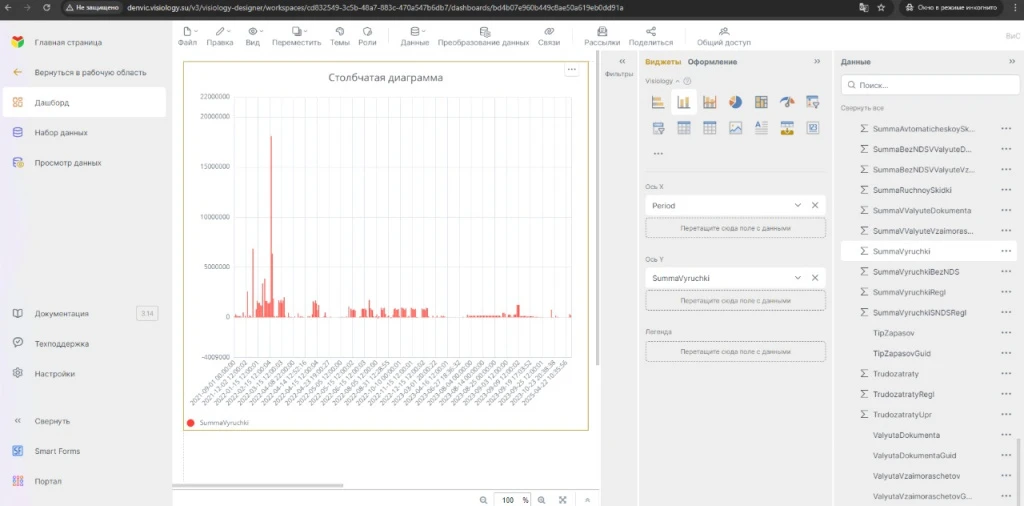Collapse the Фильтры panel with the chevrons
The height and width of the screenshot is (506, 1024).
coord(623,62)
